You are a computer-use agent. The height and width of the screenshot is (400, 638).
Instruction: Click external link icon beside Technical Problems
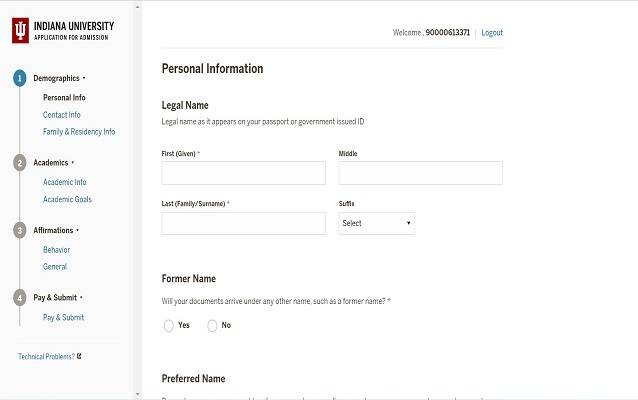point(79,356)
